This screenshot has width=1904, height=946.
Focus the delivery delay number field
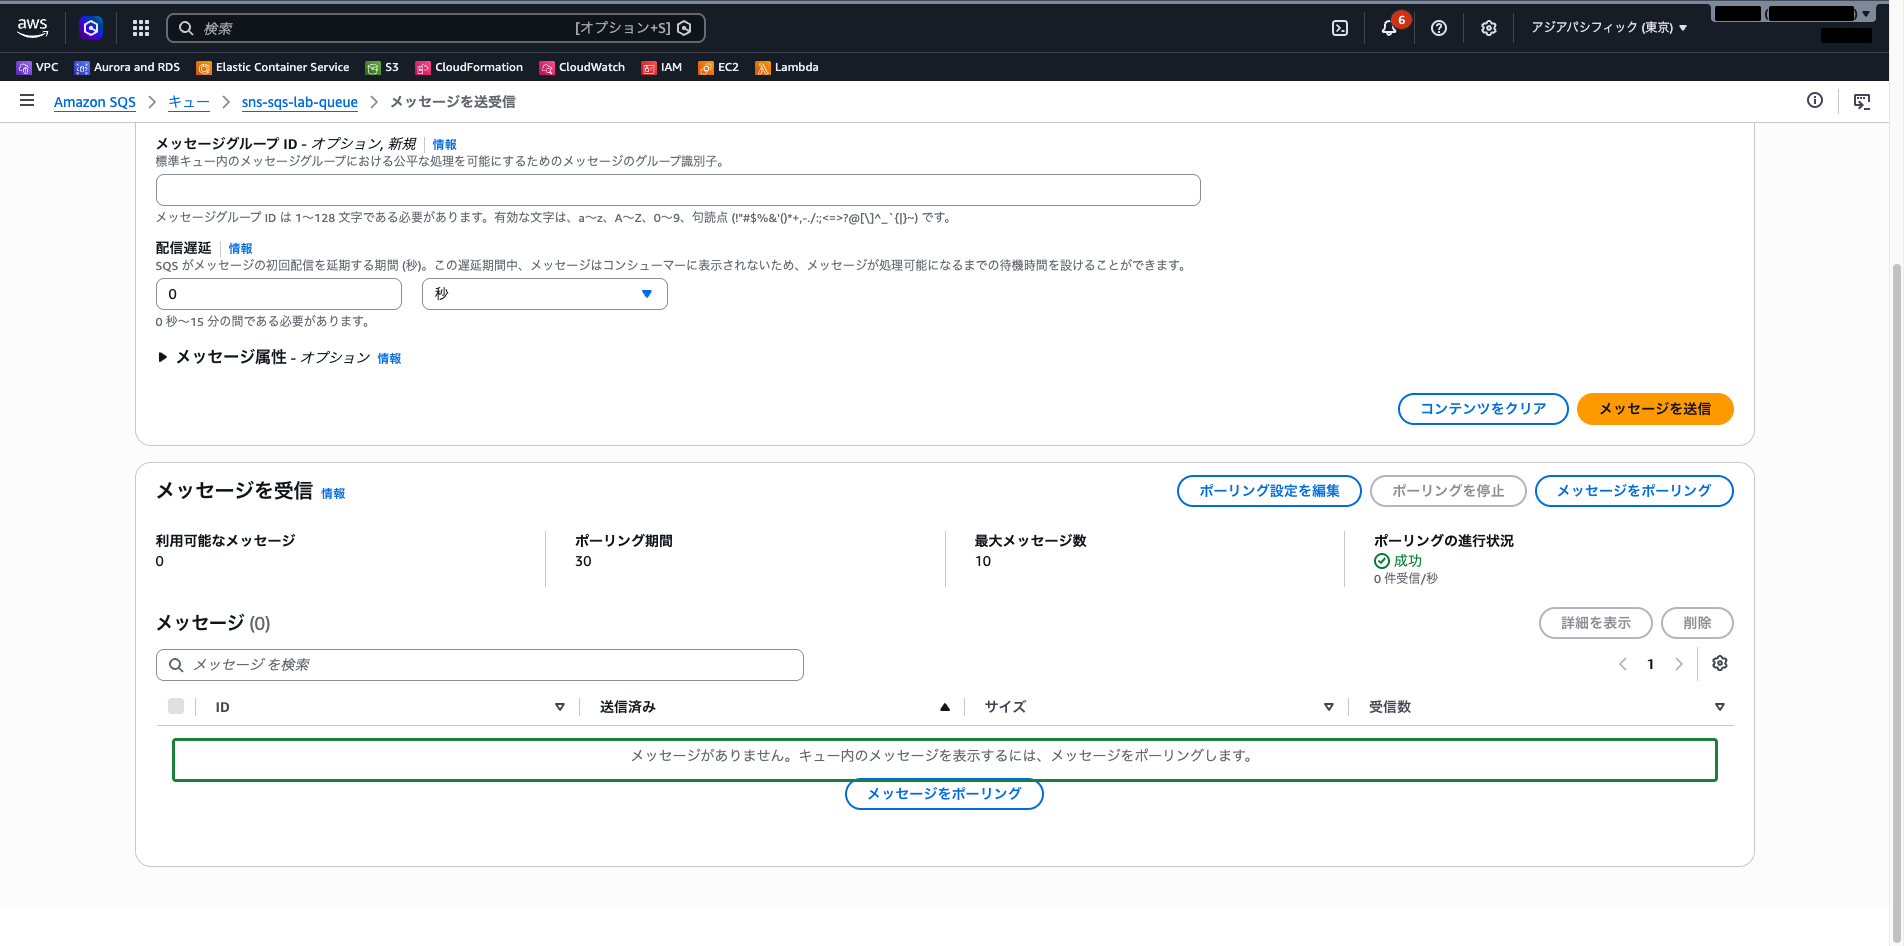click(x=279, y=294)
